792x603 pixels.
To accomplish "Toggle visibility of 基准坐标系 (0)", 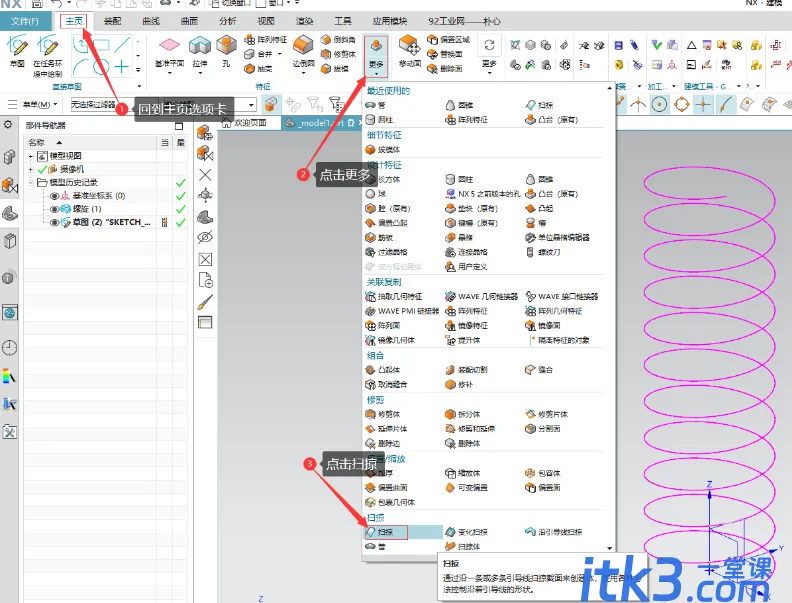I will (55, 196).
